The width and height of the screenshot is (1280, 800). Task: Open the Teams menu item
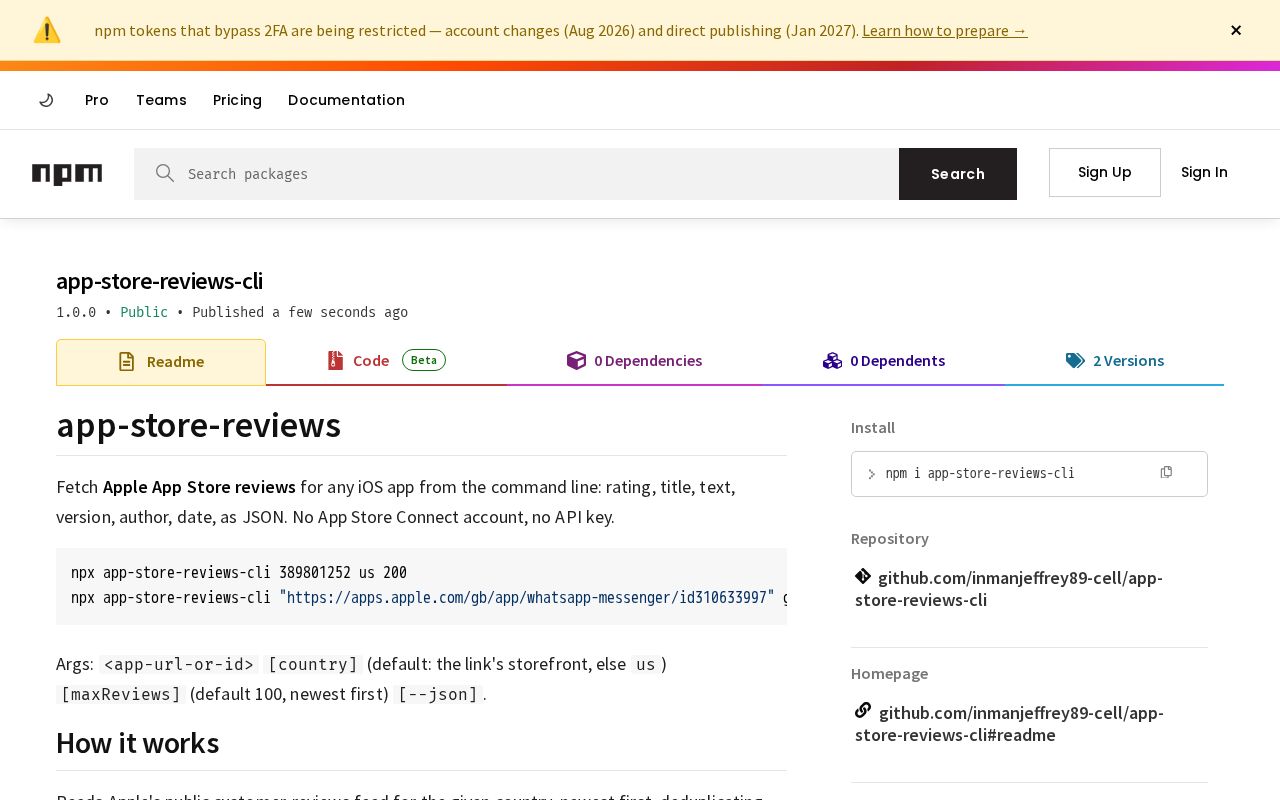[161, 100]
